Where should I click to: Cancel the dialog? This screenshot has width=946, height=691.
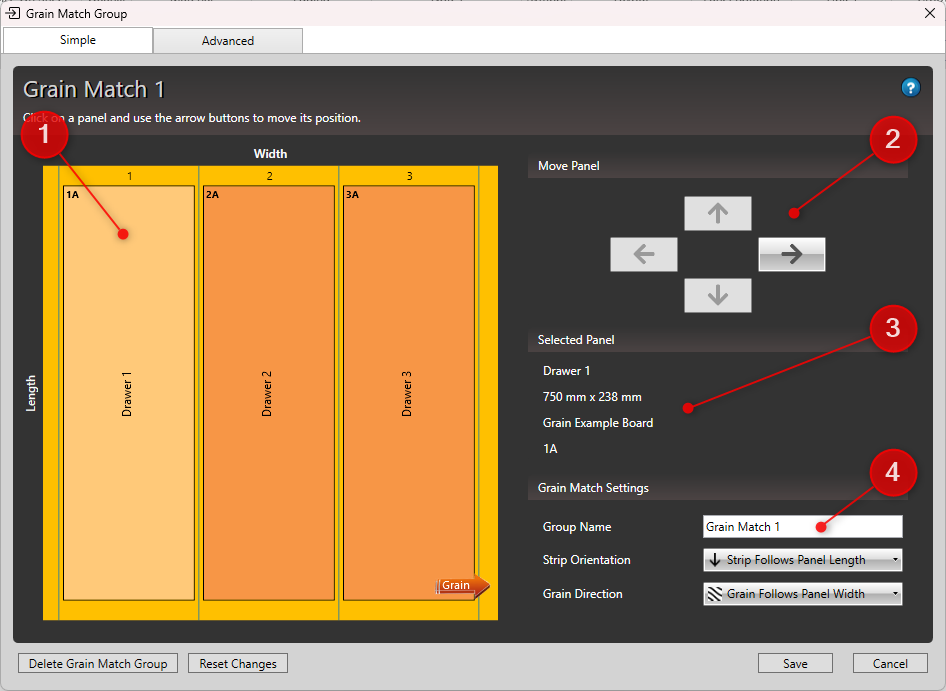click(x=890, y=663)
